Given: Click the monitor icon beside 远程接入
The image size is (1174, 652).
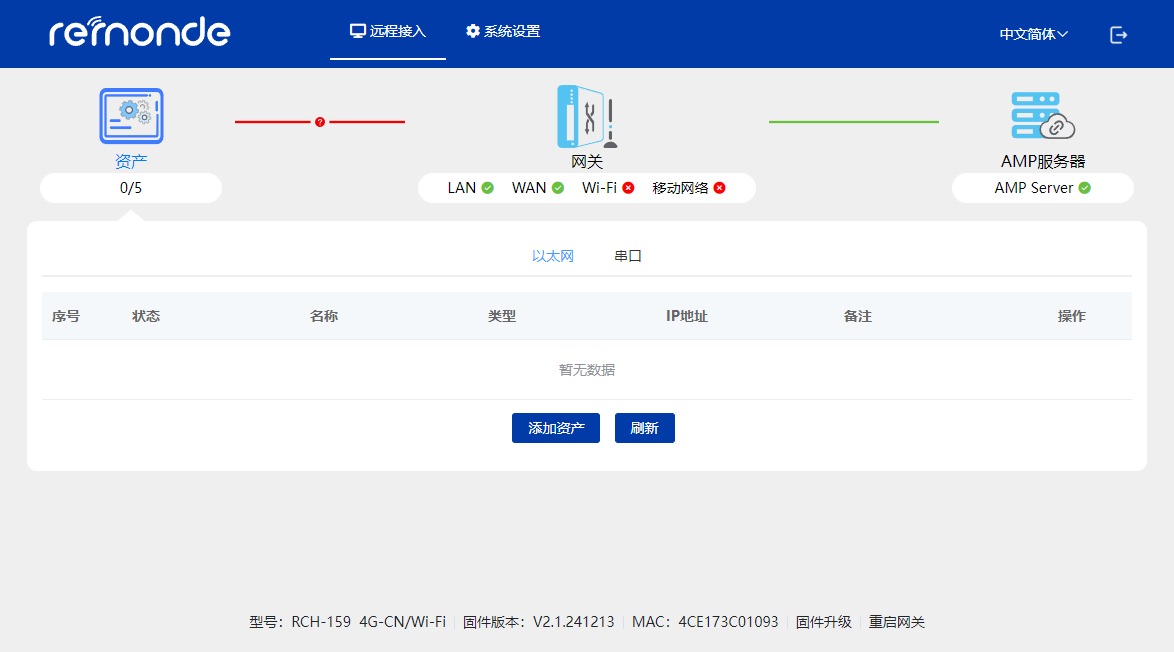Looking at the screenshot, I should coord(358,31).
